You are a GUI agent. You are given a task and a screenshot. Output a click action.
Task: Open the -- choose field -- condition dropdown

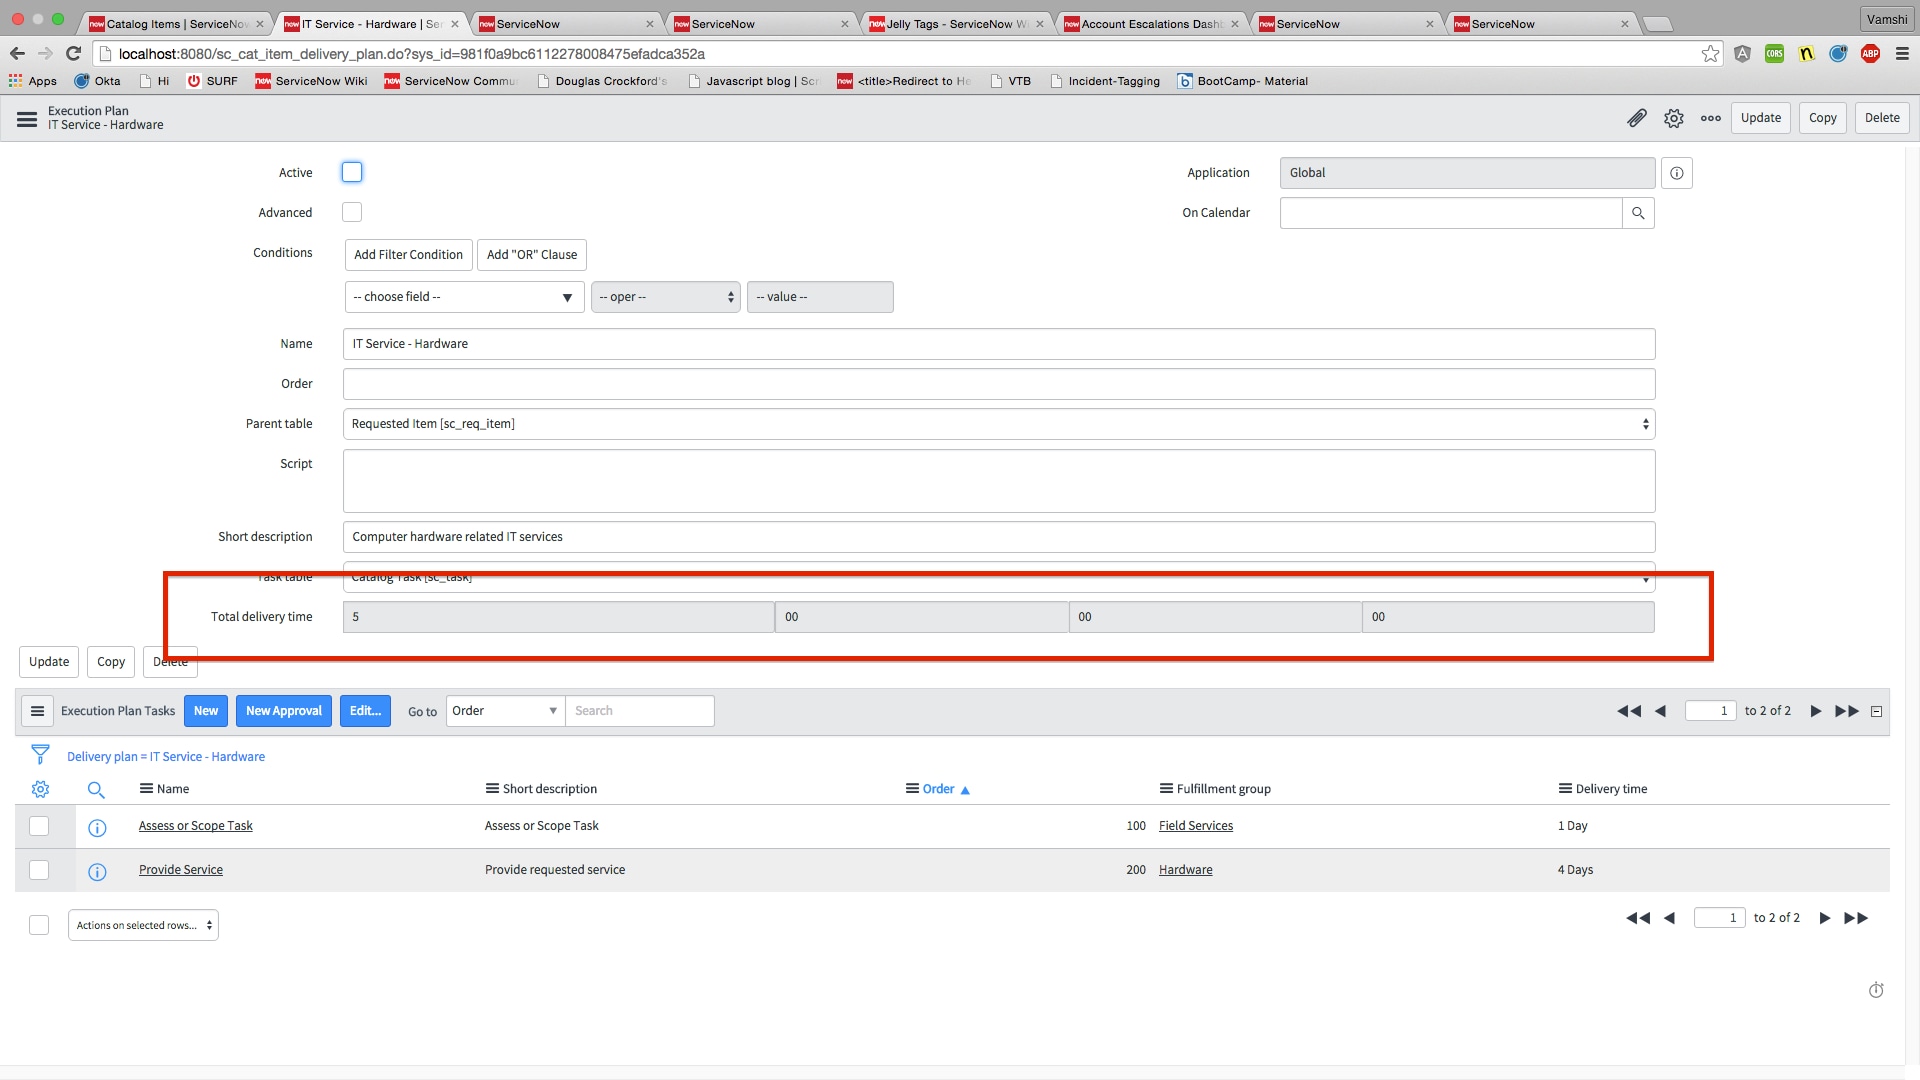(463, 296)
